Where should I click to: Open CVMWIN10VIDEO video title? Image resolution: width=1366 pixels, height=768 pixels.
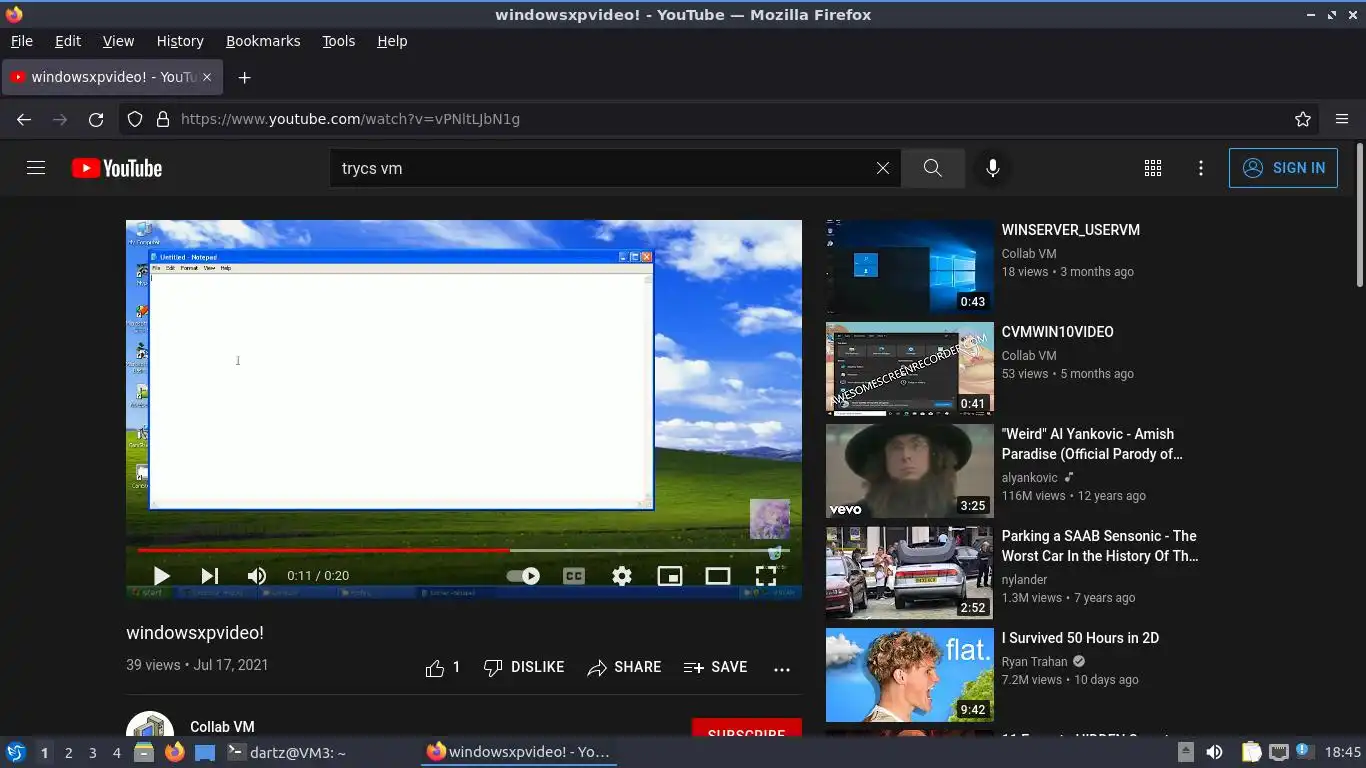pyautogui.click(x=1057, y=332)
